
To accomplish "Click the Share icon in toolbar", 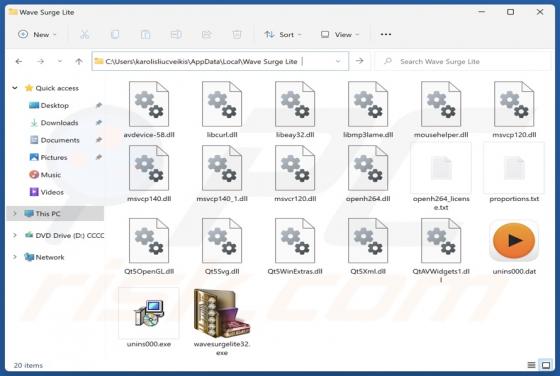I will pyautogui.click(x=206, y=35).
